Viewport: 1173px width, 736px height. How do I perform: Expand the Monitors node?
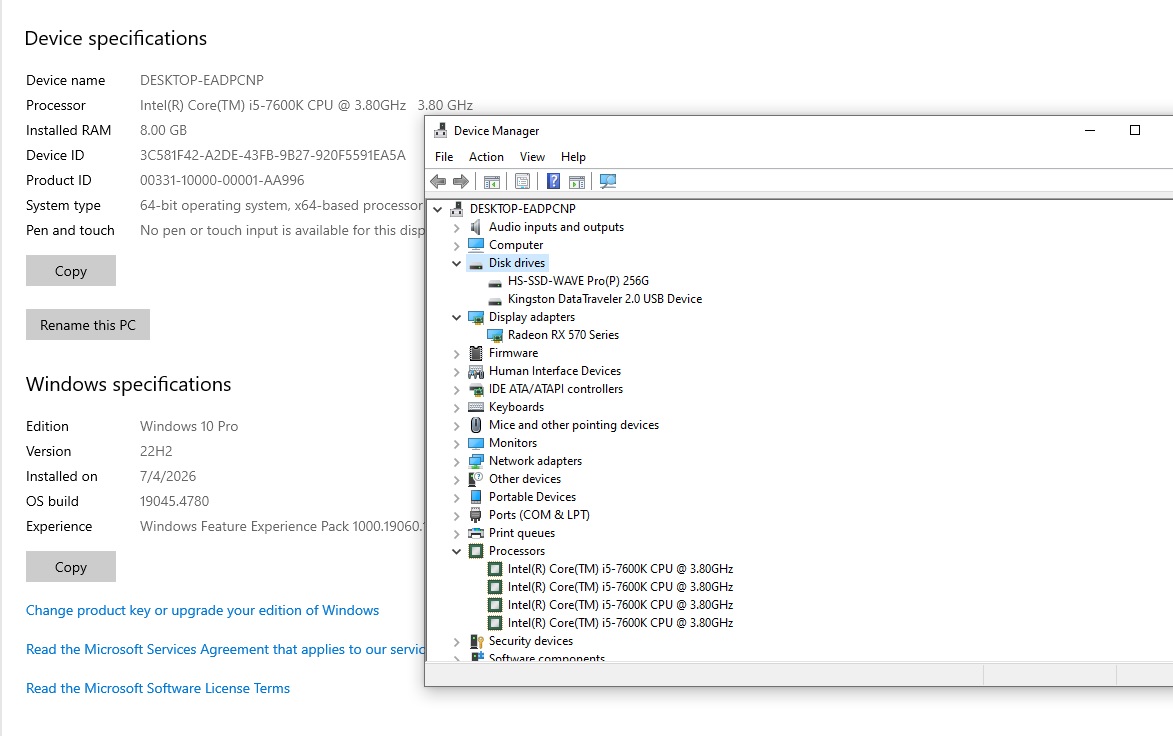click(456, 444)
